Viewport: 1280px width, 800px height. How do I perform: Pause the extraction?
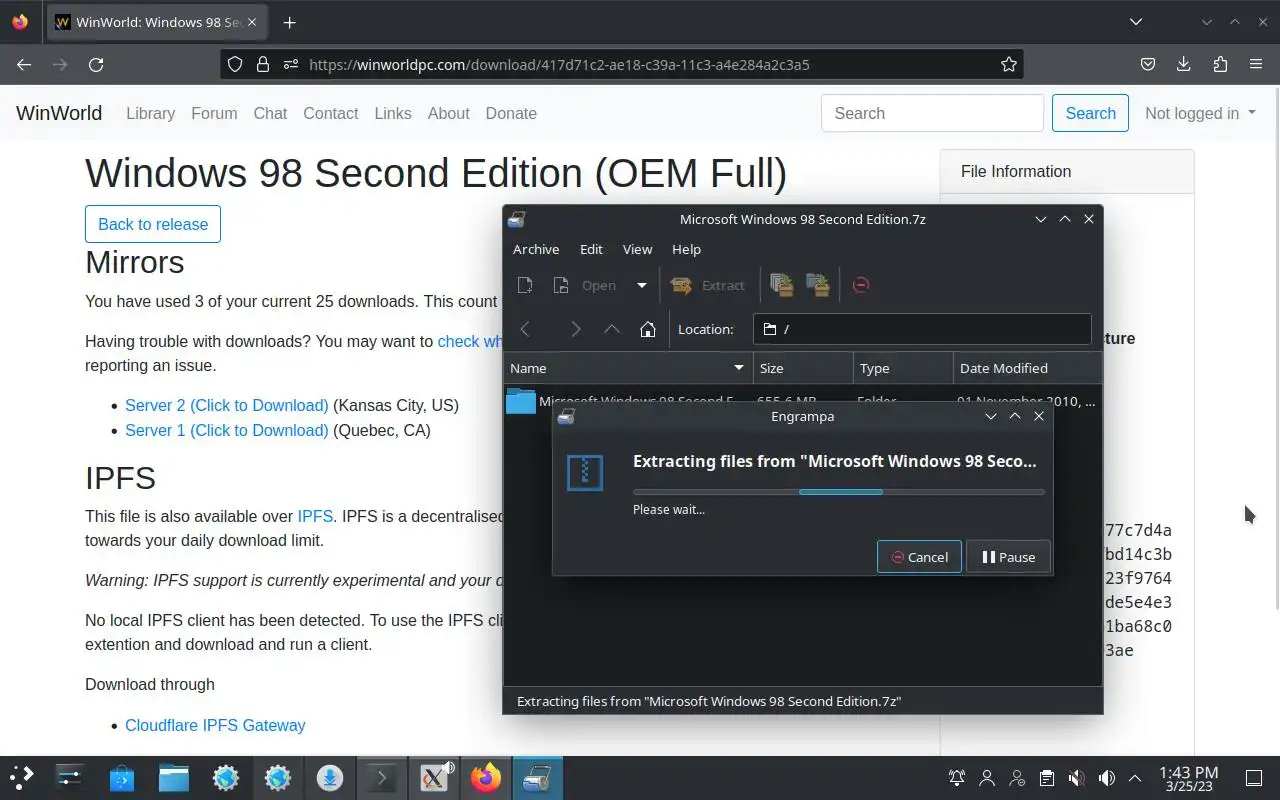tap(1008, 557)
